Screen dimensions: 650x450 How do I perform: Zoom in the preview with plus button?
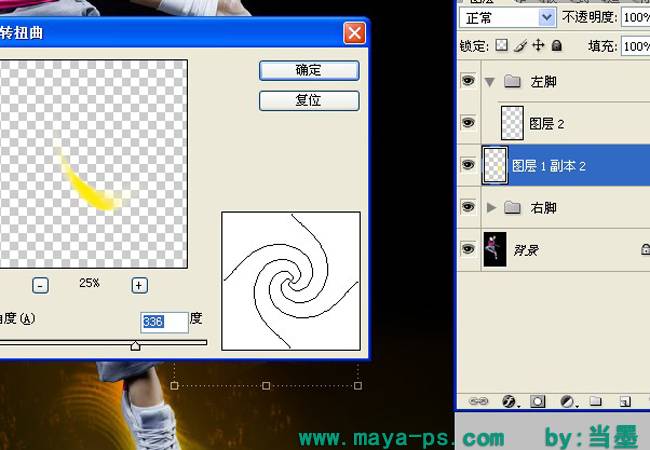[139, 285]
